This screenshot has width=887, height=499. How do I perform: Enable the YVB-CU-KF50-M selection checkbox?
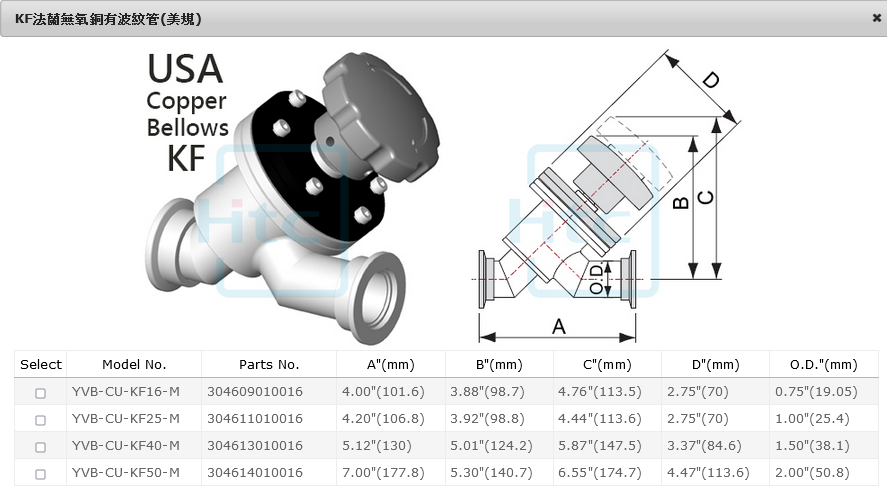(x=40, y=474)
